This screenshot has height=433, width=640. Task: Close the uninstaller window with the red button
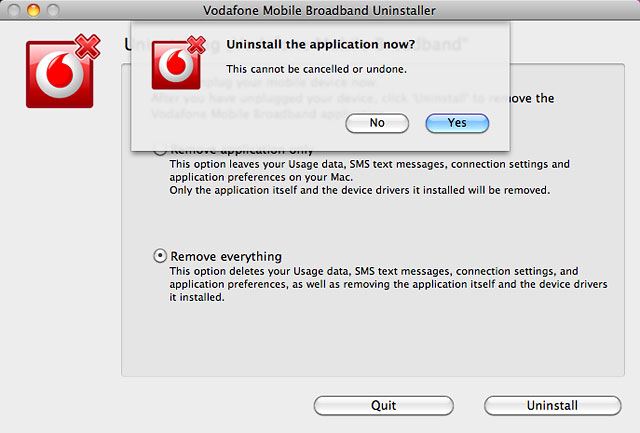click(12, 9)
